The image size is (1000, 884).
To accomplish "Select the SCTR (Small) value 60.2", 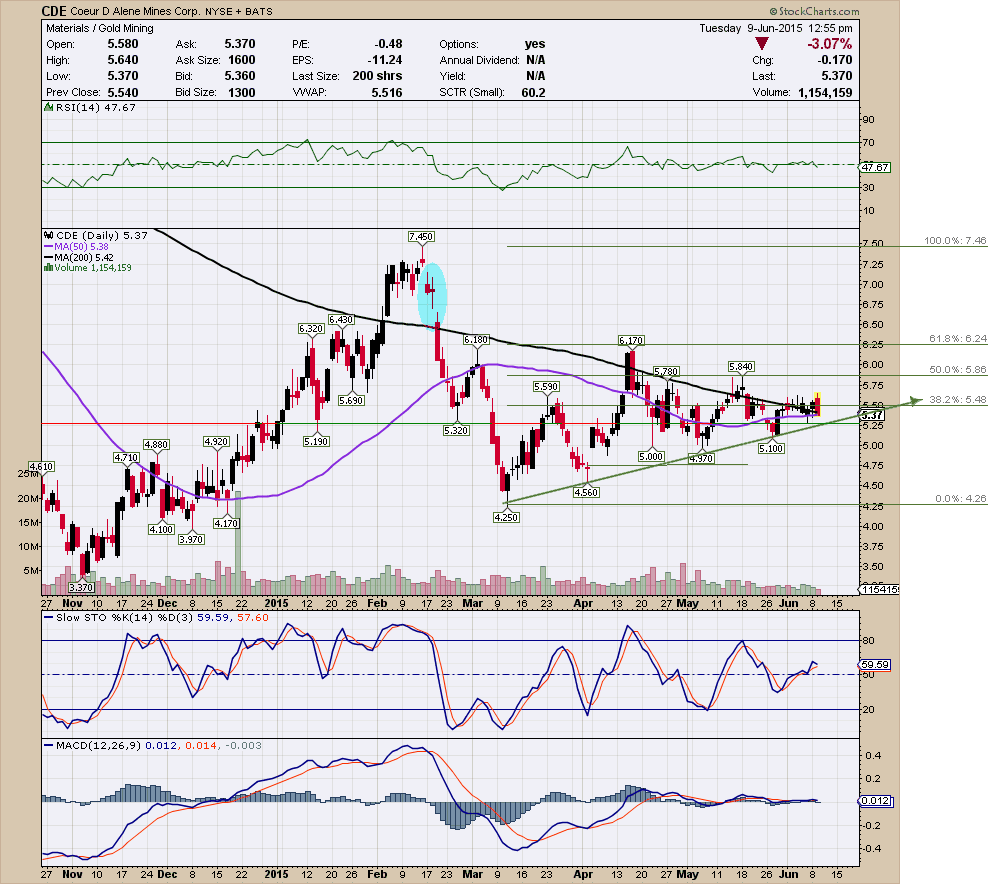I will click(x=533, y=92).
